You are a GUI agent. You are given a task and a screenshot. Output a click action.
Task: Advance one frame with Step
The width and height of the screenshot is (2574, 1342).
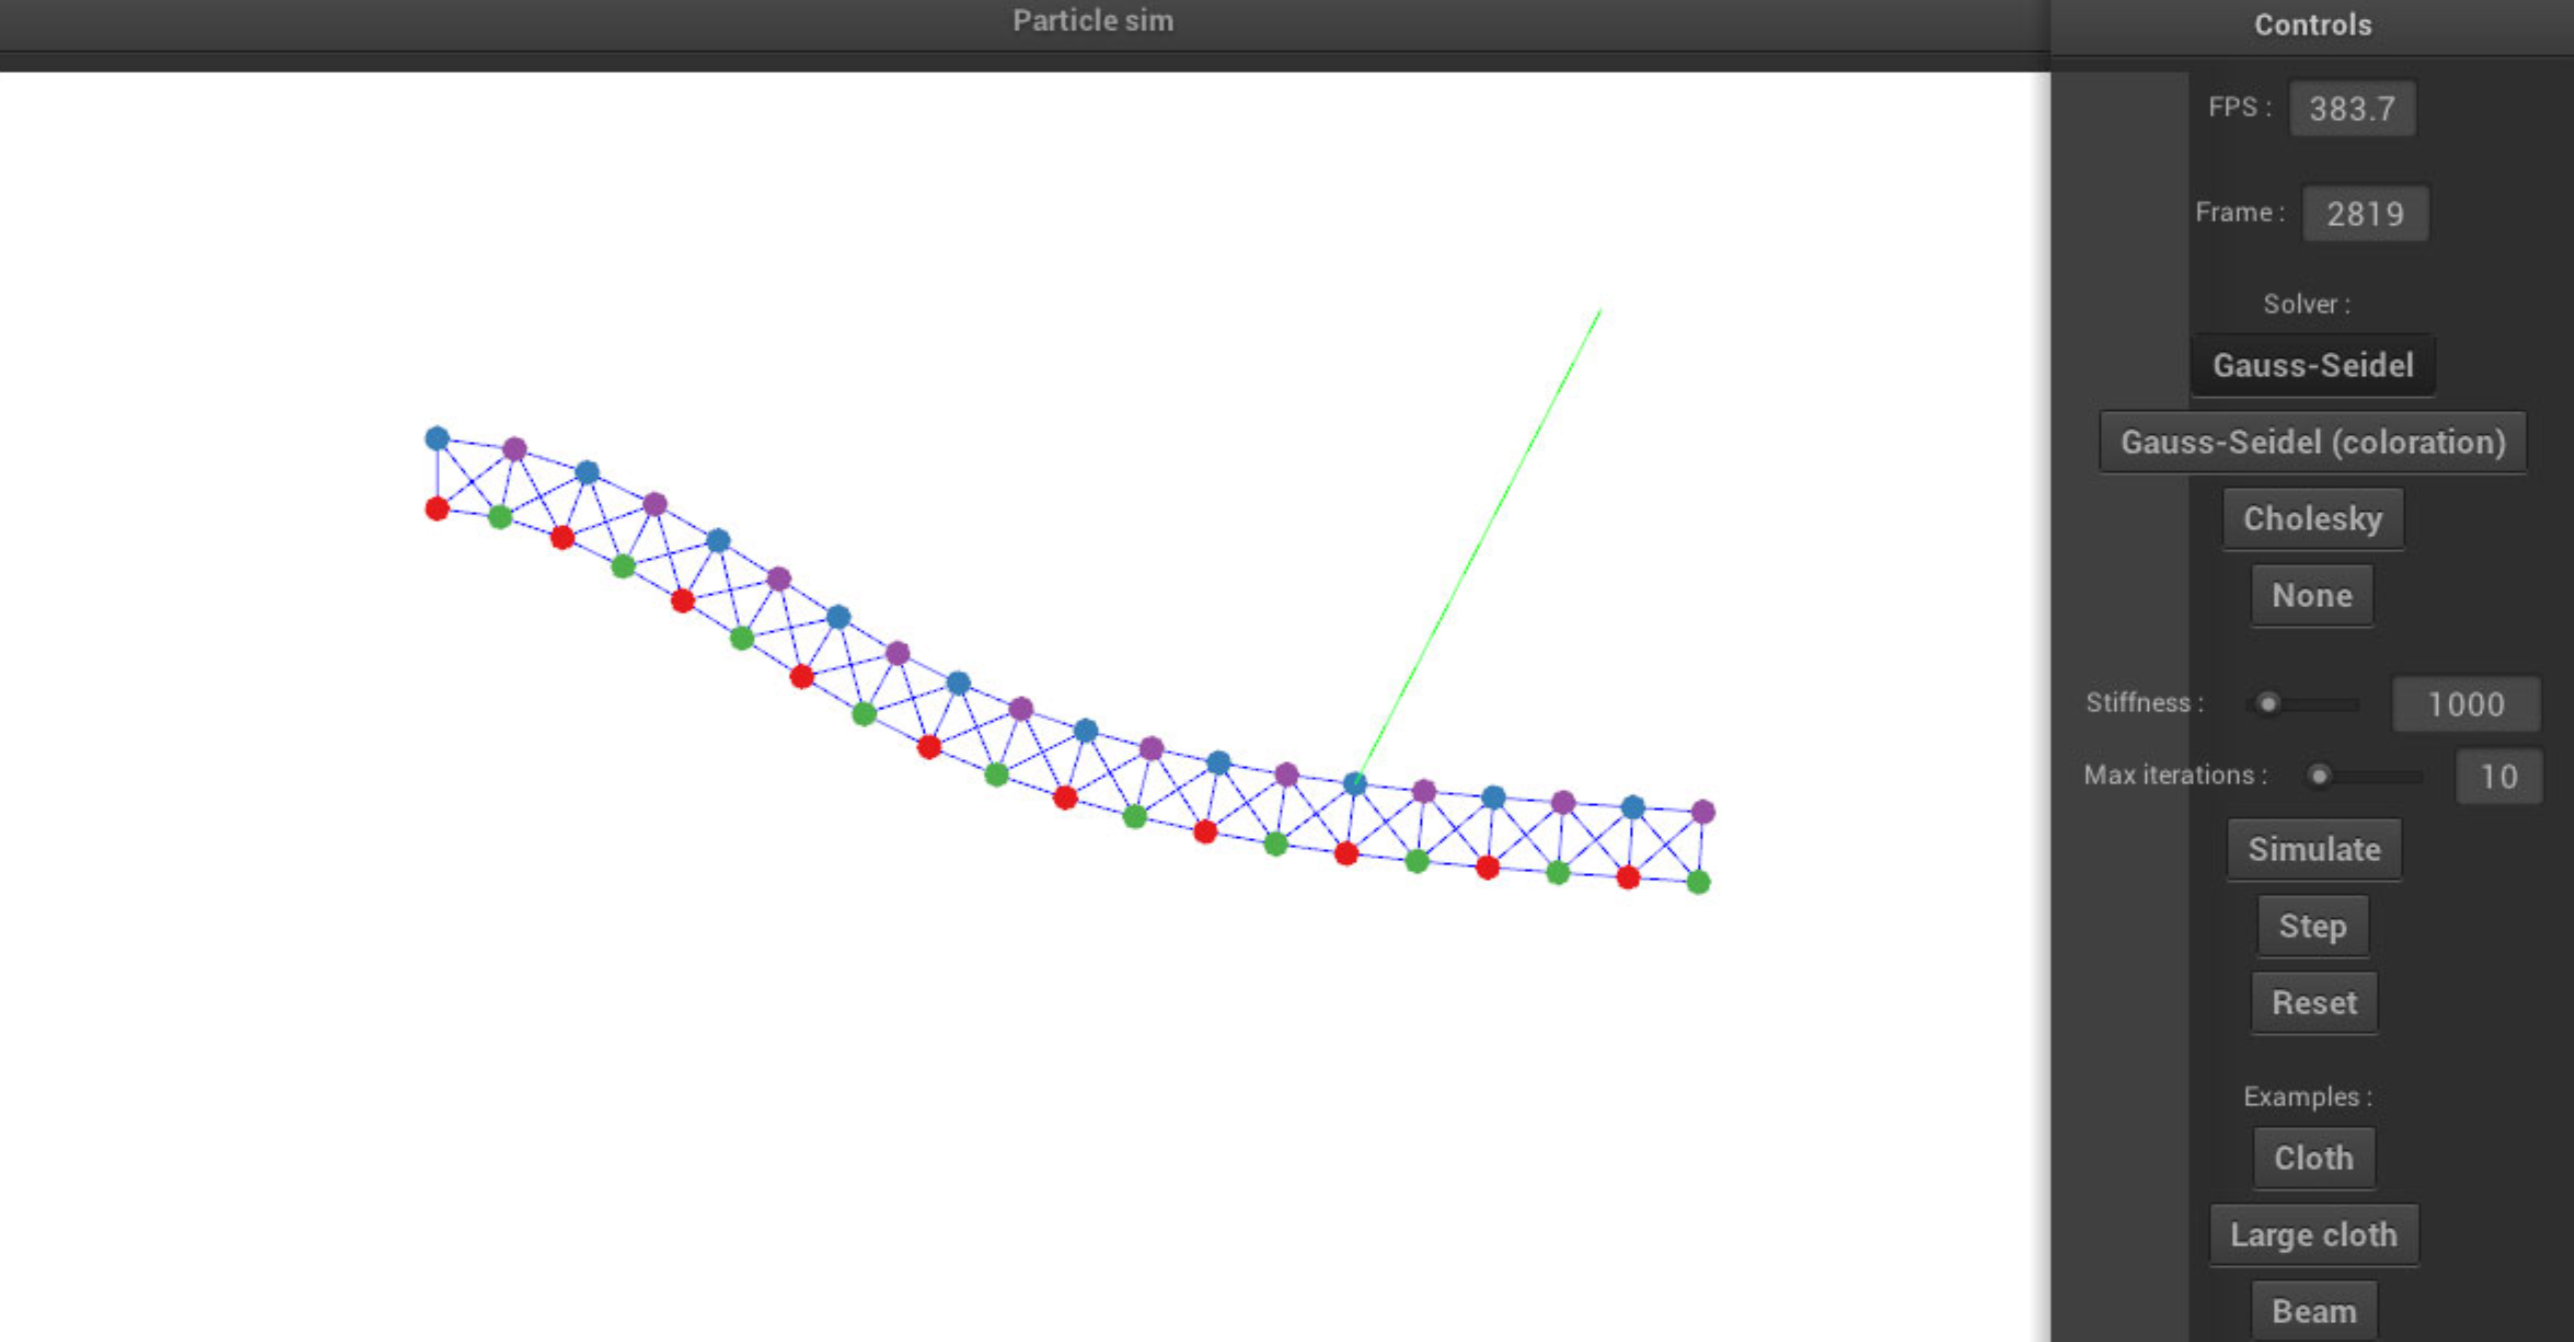pyautogui.click(x=2312, y=926)
